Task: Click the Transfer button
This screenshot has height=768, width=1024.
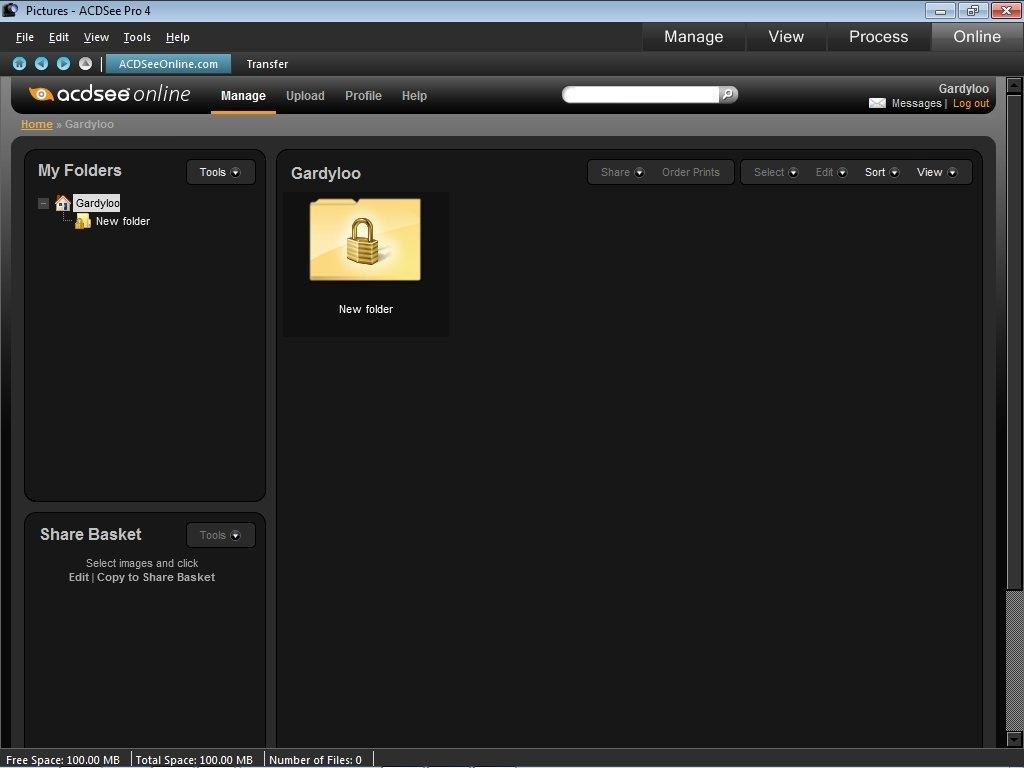Action: [267, 64]
